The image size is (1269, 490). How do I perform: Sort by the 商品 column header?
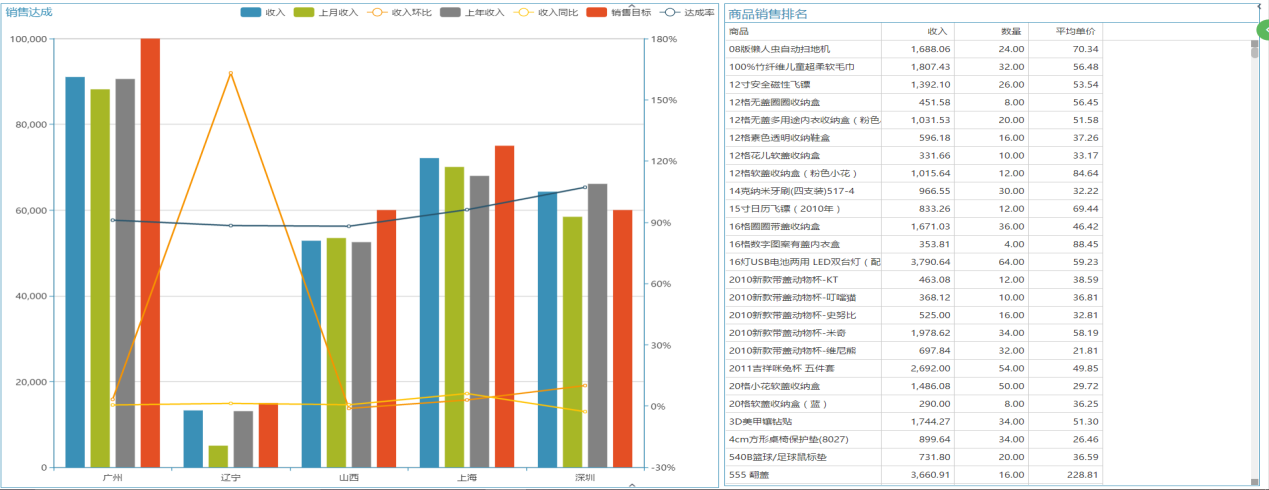(x=804, y=32)
